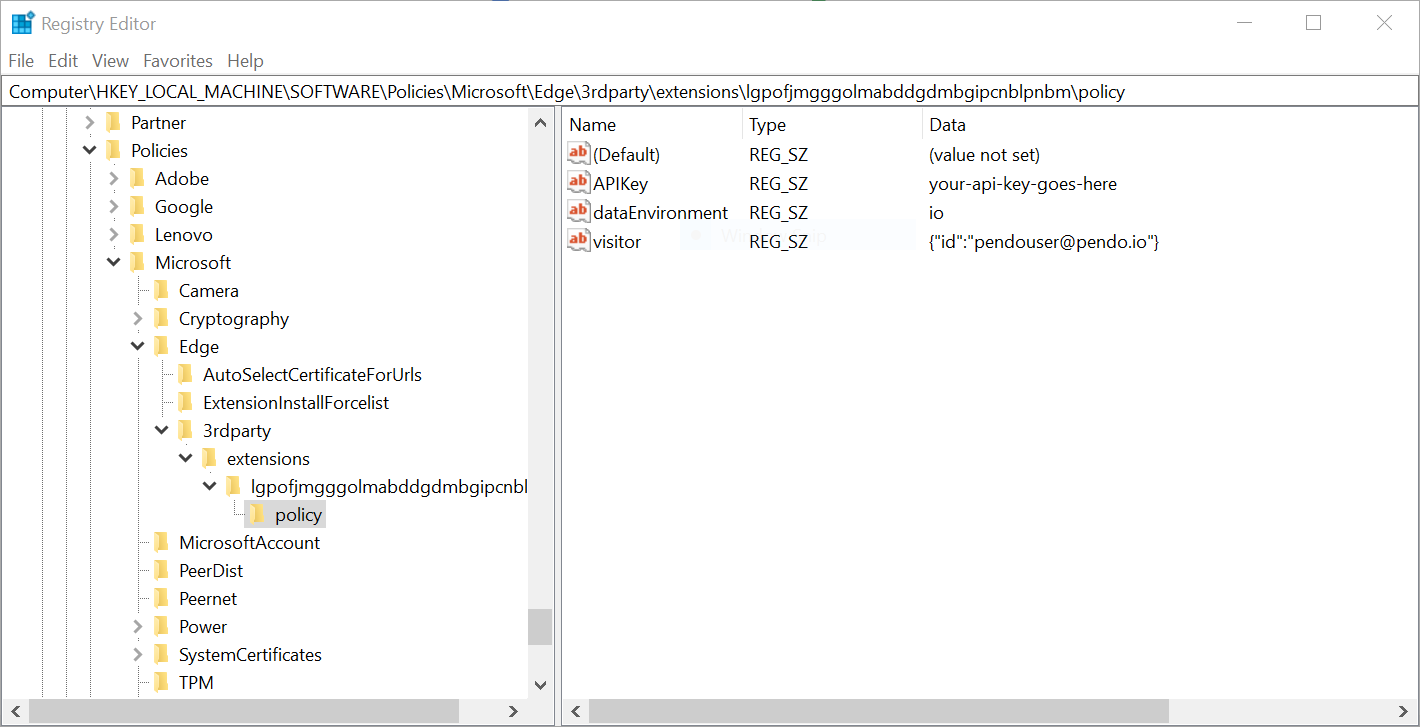Click the dataEnvironment string value icon

[x=578, y=212]
